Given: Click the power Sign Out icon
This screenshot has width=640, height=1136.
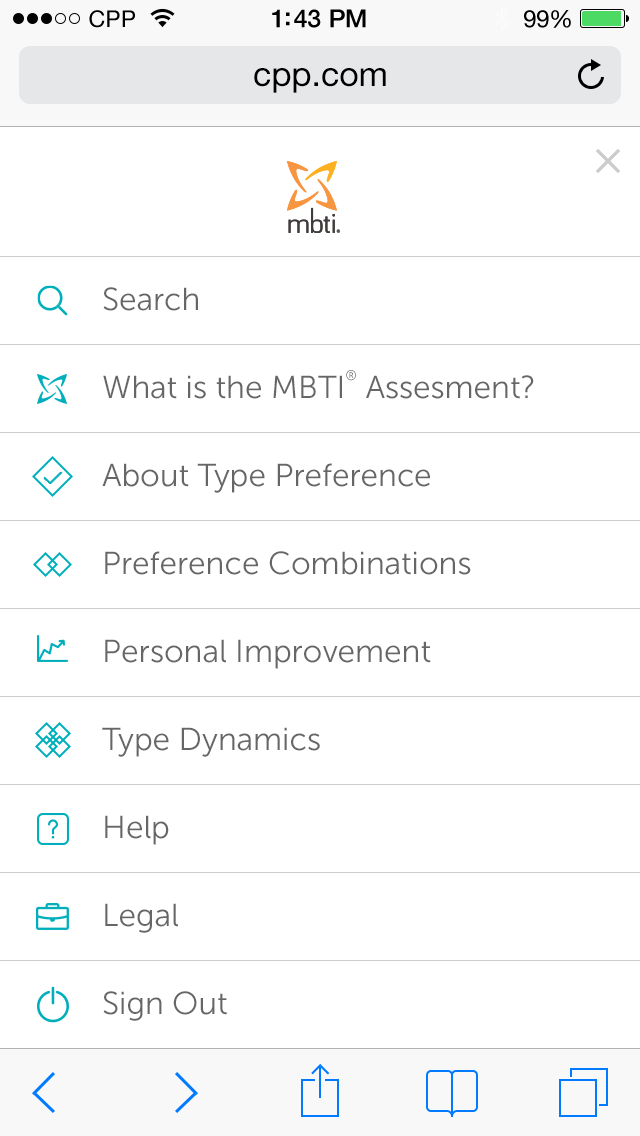Looking at the screenshot, I should pyautogui.click(x=52, y=1005).
